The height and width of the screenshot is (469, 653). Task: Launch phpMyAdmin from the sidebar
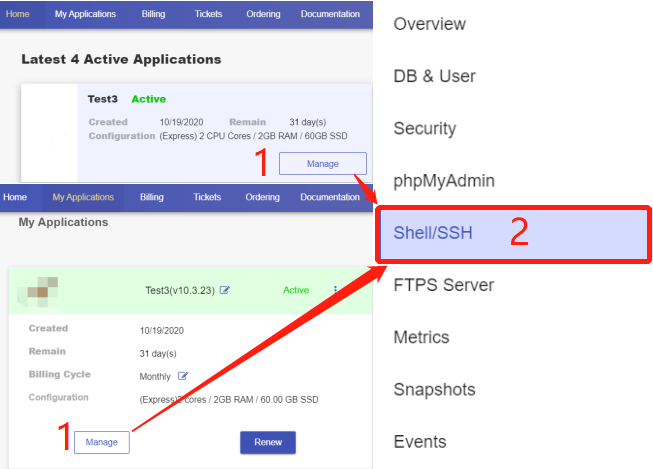[444, 181]
